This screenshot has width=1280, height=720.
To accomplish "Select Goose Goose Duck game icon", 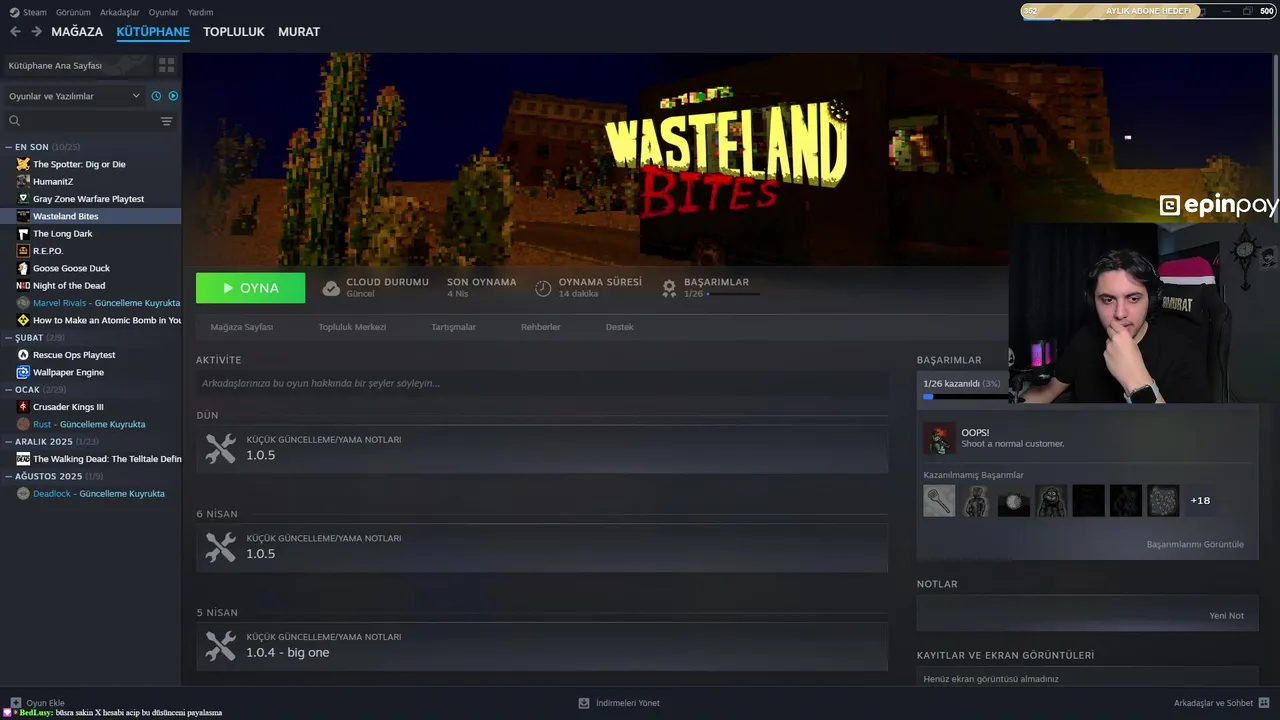I will pos(23,268).
